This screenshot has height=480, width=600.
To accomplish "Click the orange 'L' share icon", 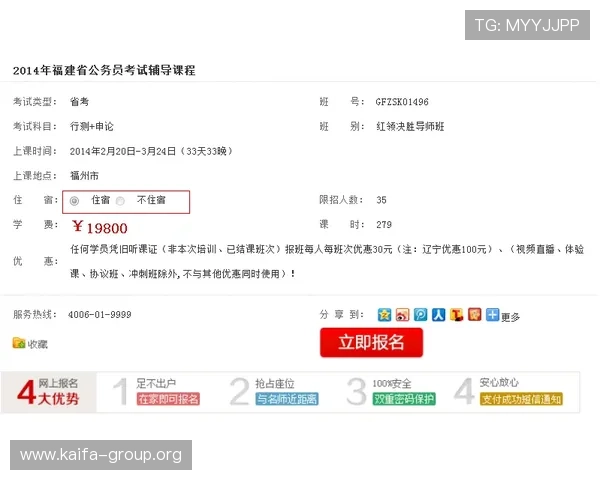I will tap(456, 315).
